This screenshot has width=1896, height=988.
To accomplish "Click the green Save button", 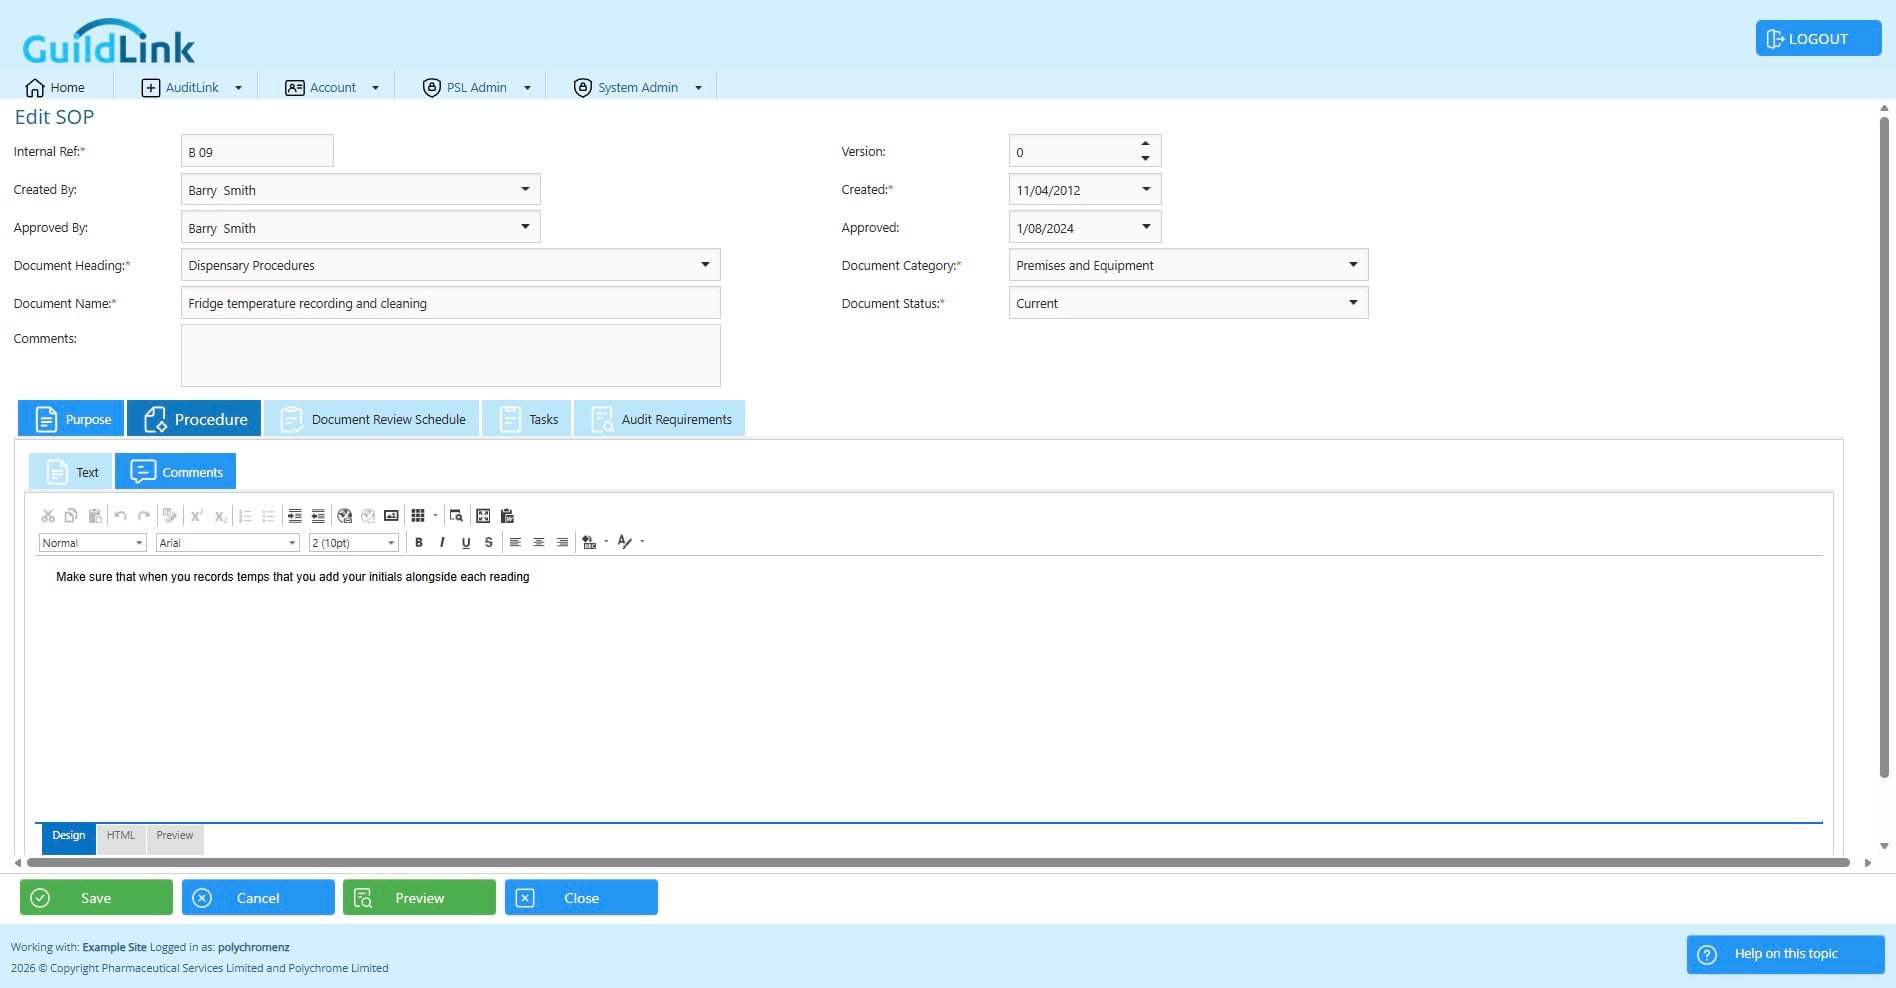I will (96, 898).
